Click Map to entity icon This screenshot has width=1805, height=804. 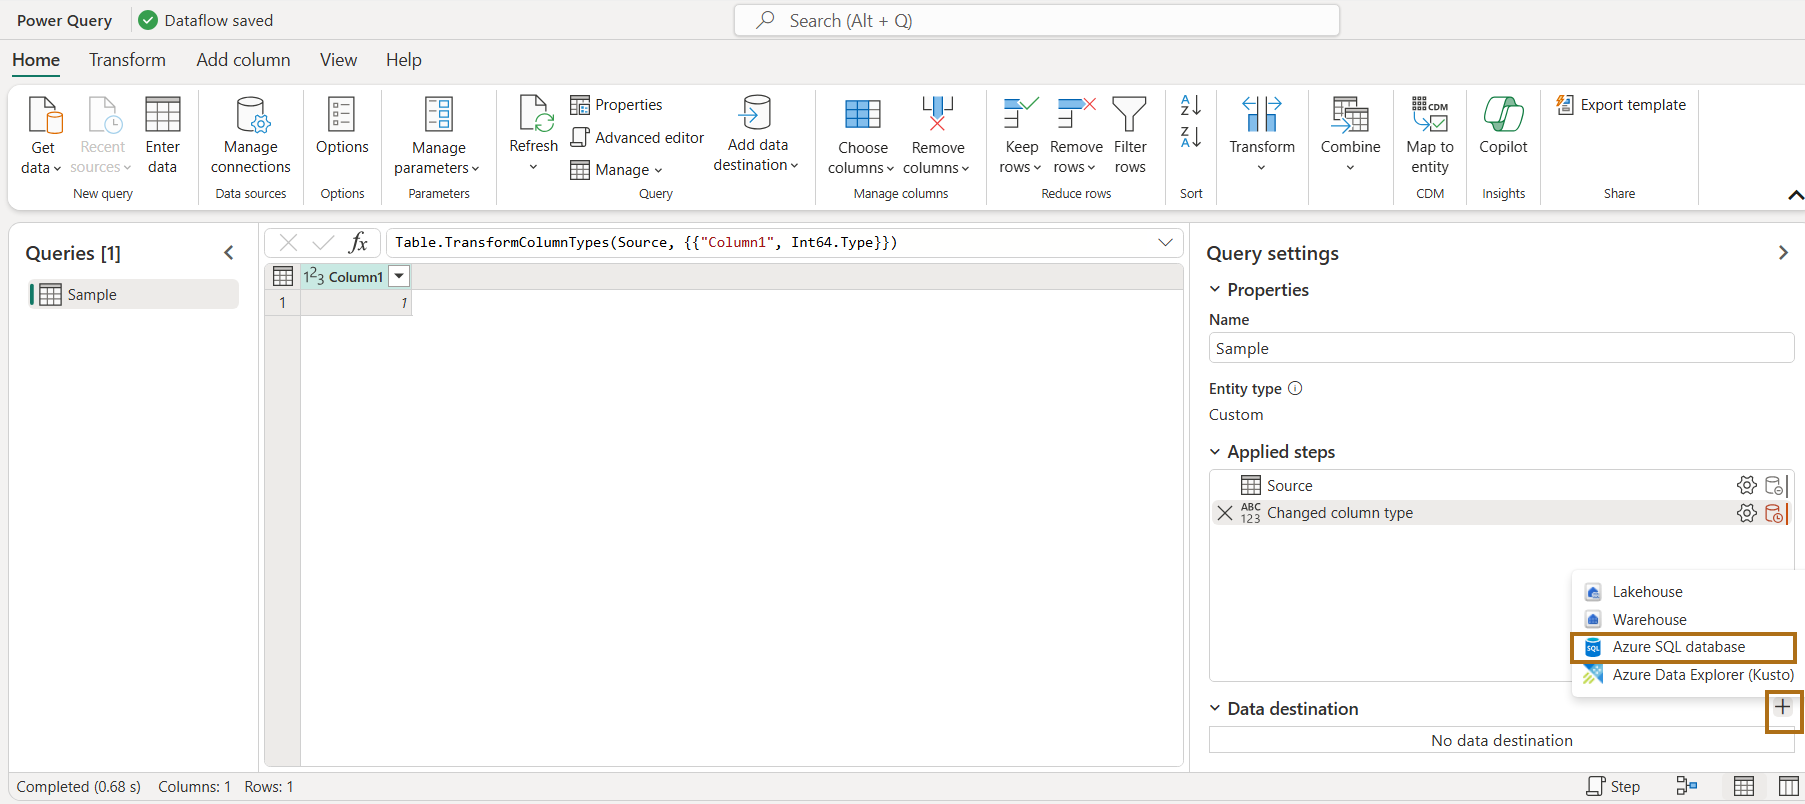(x=1430, y=115)
